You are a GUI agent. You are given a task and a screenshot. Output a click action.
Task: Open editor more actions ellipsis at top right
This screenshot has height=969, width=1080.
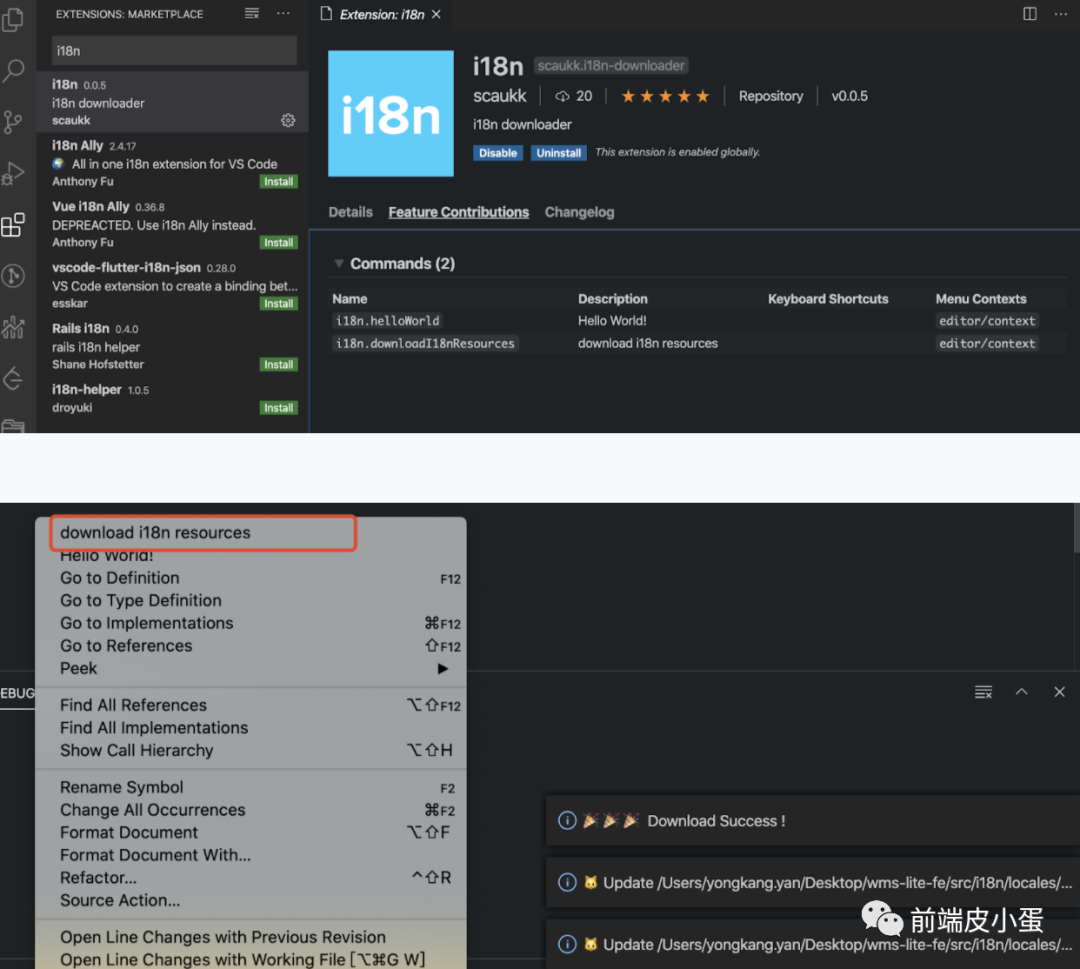(x=1061, y=14)
